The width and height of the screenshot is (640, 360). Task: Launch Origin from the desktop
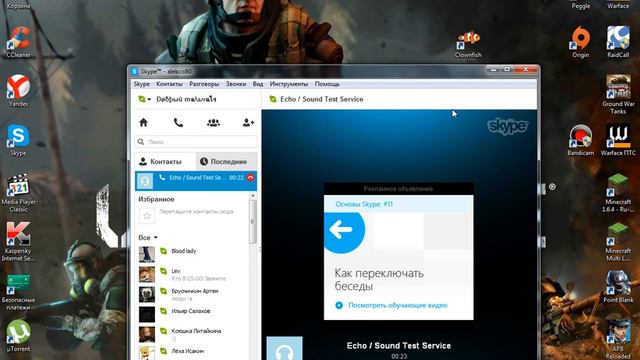580,42
